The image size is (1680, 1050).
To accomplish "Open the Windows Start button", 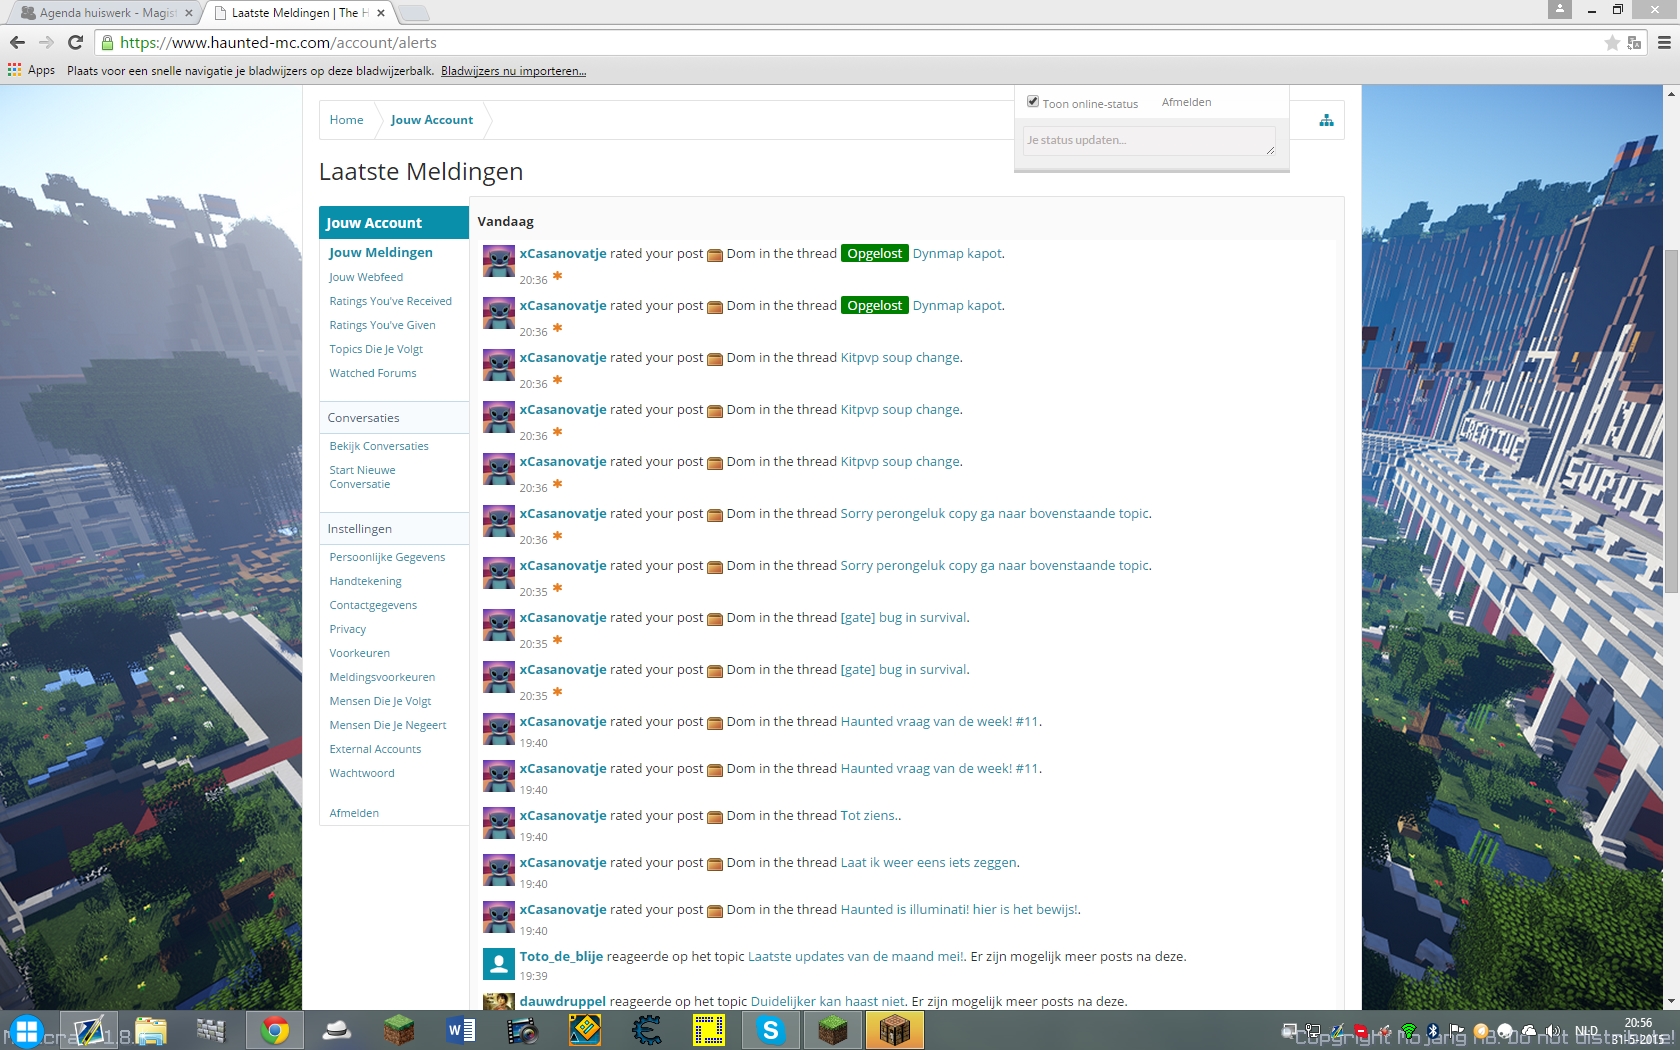I will coord(26,1031).
